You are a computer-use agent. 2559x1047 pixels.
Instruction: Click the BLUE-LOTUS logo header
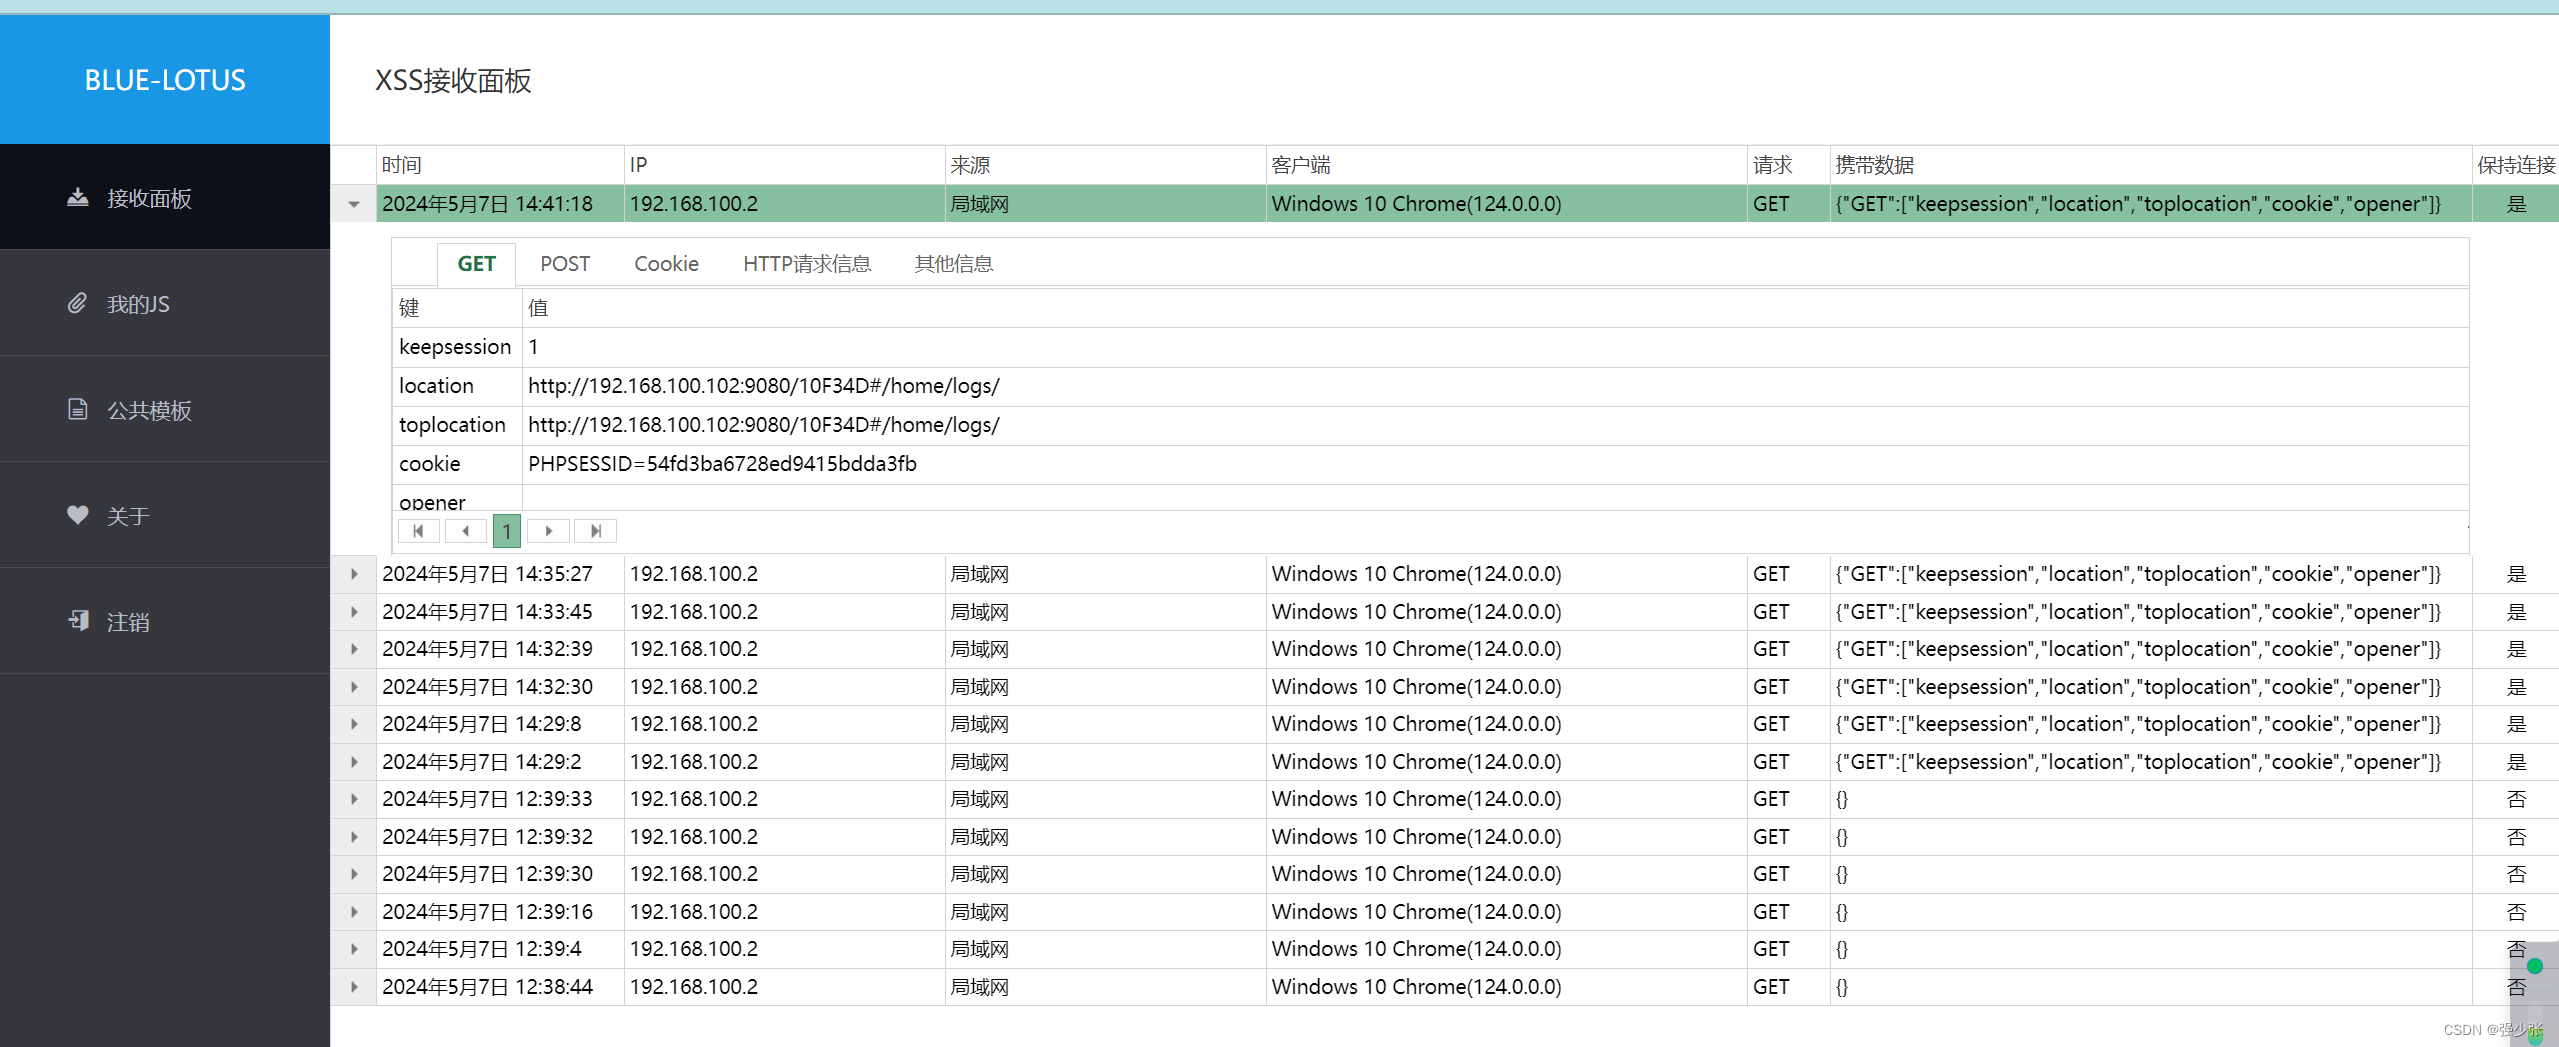point(165,80)
